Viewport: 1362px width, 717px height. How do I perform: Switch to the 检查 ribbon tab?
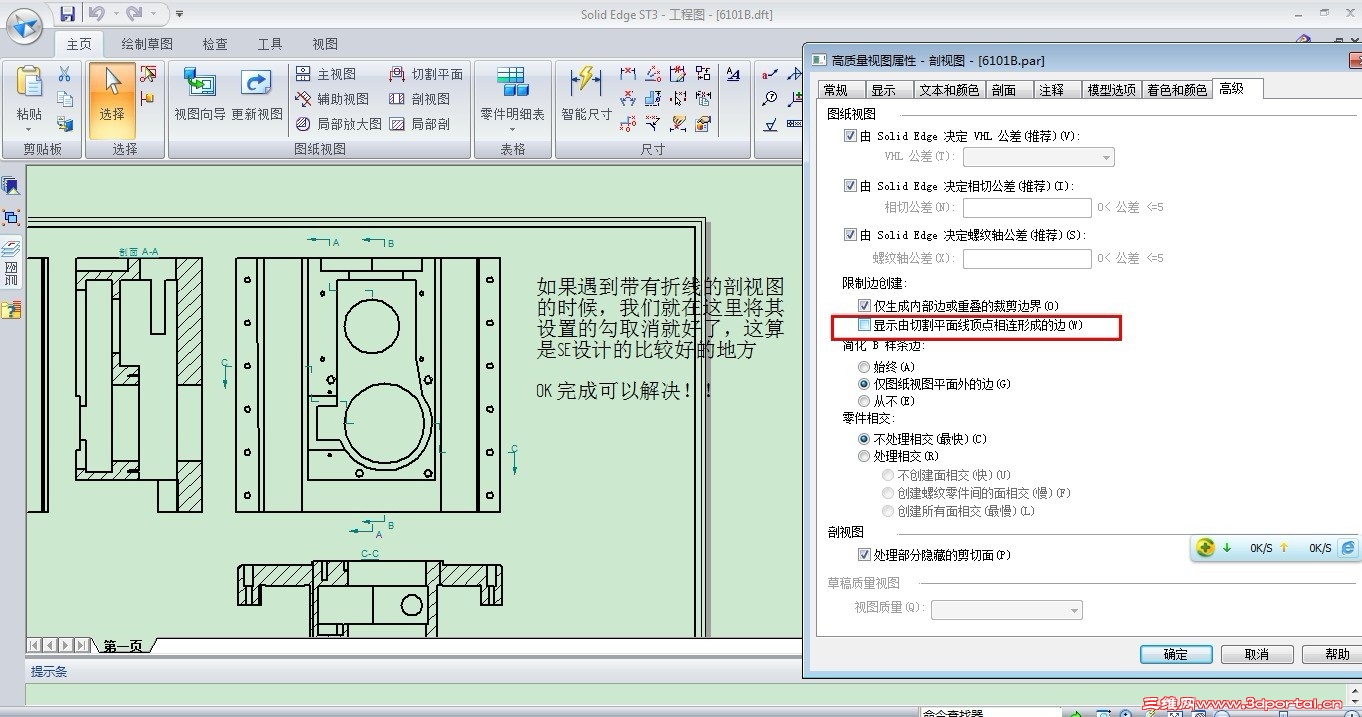pos(215,44)
